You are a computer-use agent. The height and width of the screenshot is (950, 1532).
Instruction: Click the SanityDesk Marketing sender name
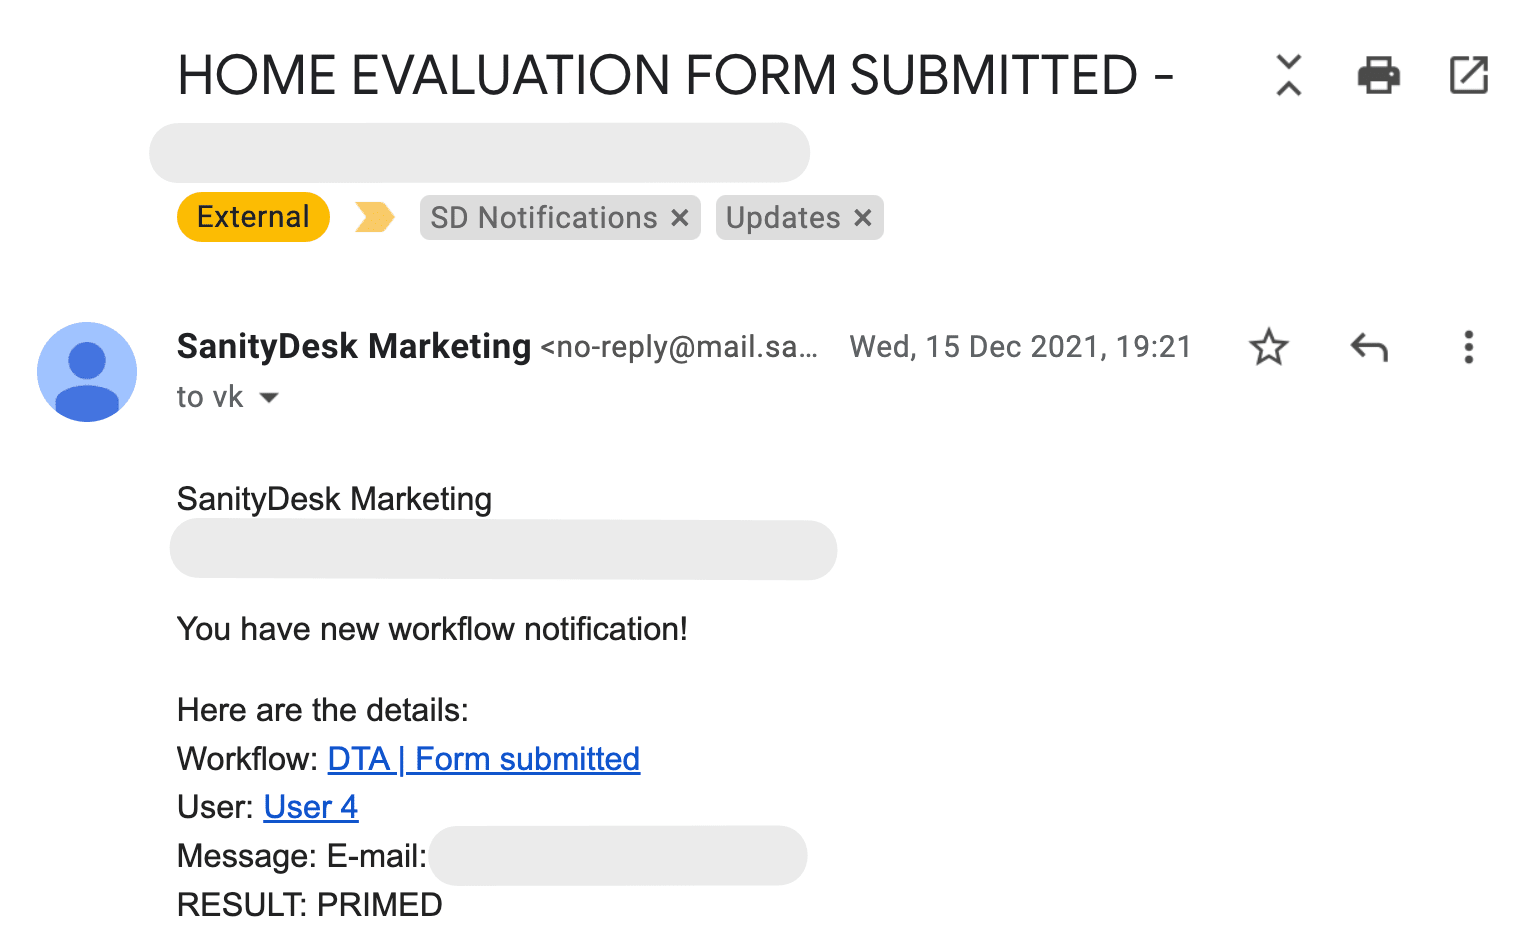[353, 346]
